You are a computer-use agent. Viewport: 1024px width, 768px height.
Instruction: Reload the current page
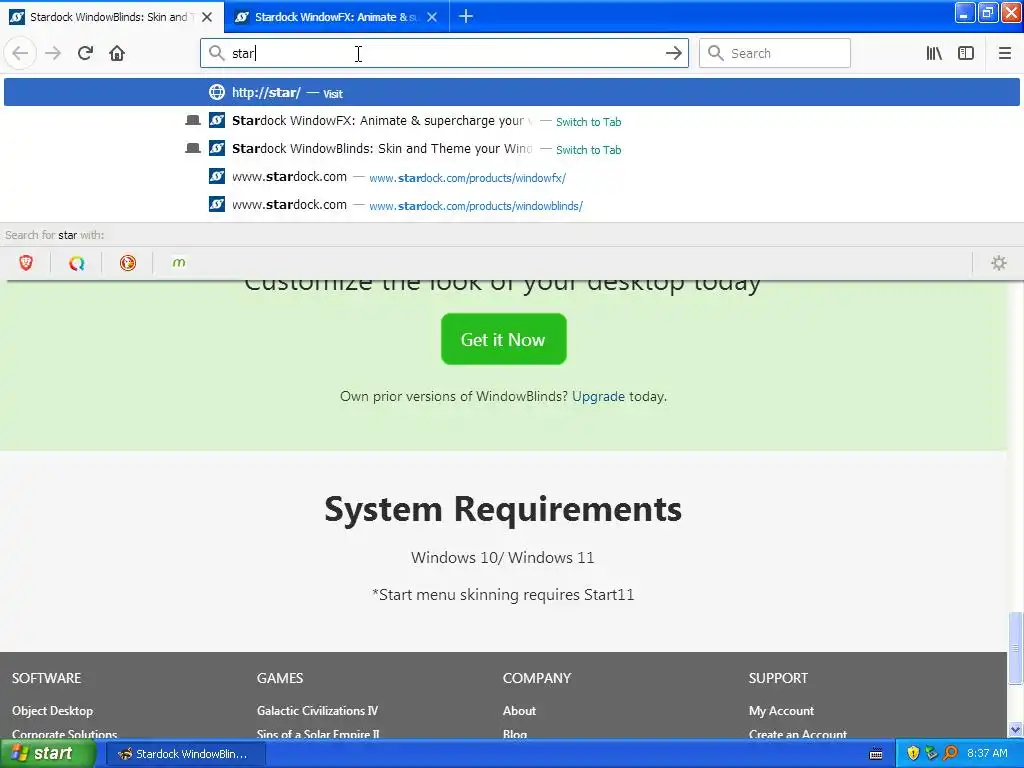click(x=85, y=54)
